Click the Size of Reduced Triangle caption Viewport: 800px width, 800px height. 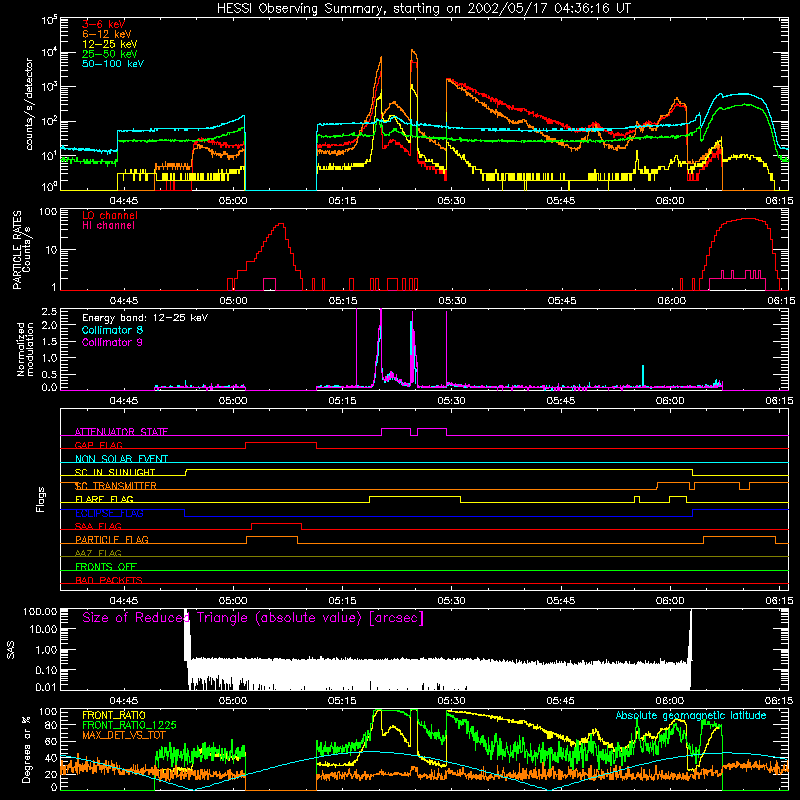point(253,618)
